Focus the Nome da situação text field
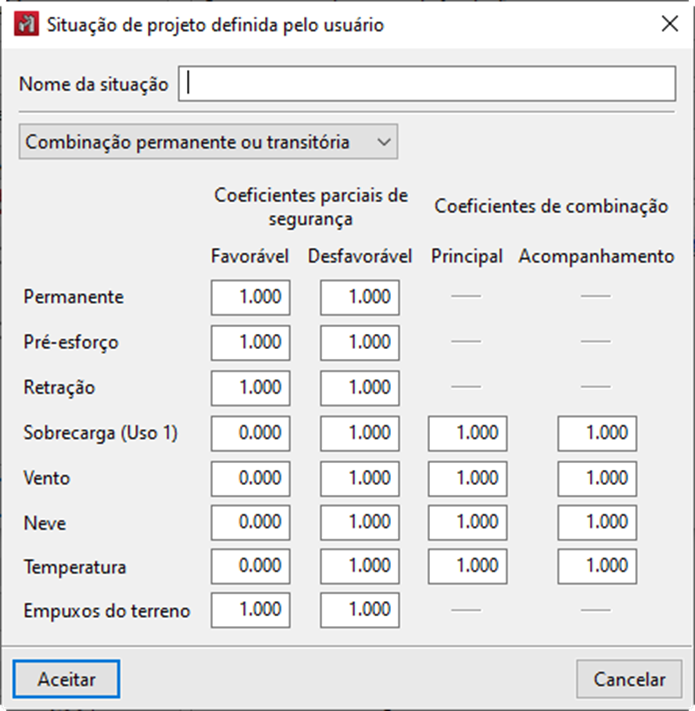695x711 pixels. coord(427,84)
